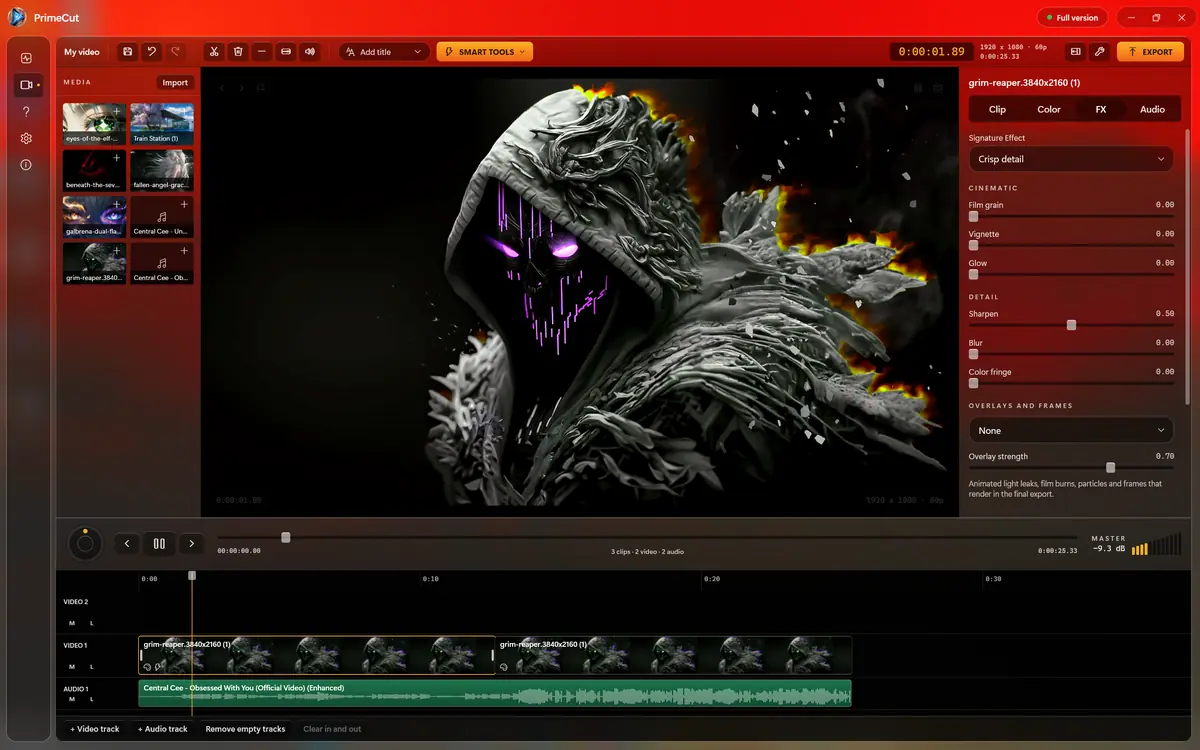Undo the last action
This screenshot has height=750, width=1200.
pos(152,51)
